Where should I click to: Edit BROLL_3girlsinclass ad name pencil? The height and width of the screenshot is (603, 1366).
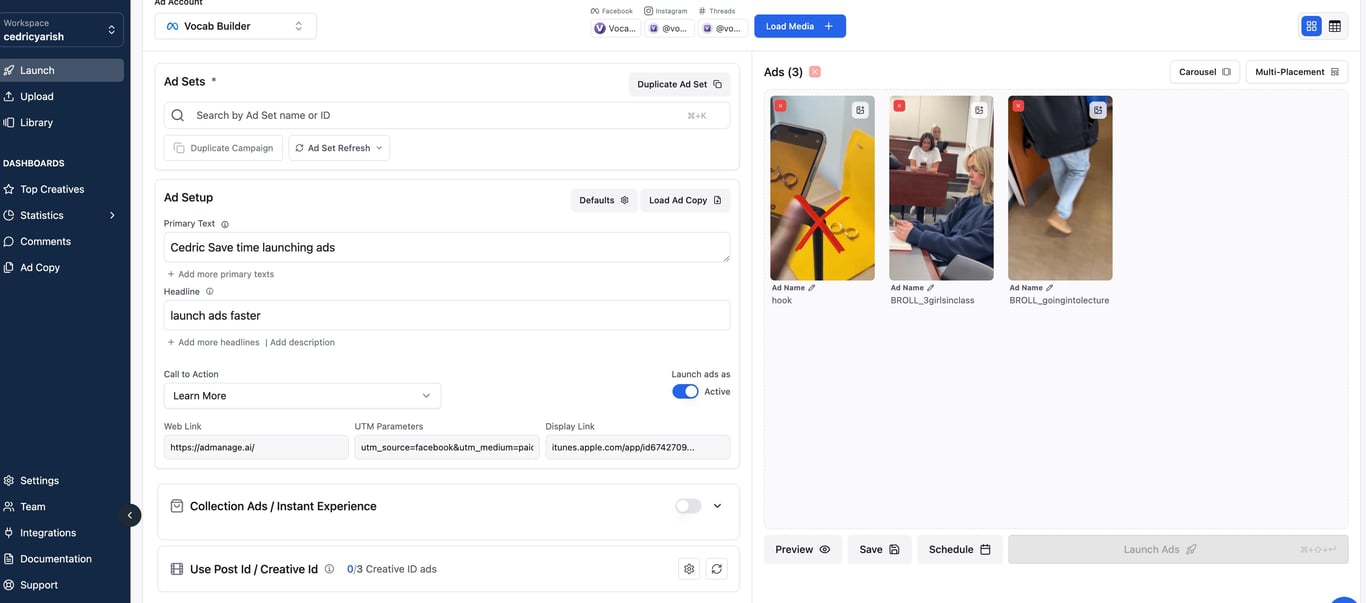930,288
